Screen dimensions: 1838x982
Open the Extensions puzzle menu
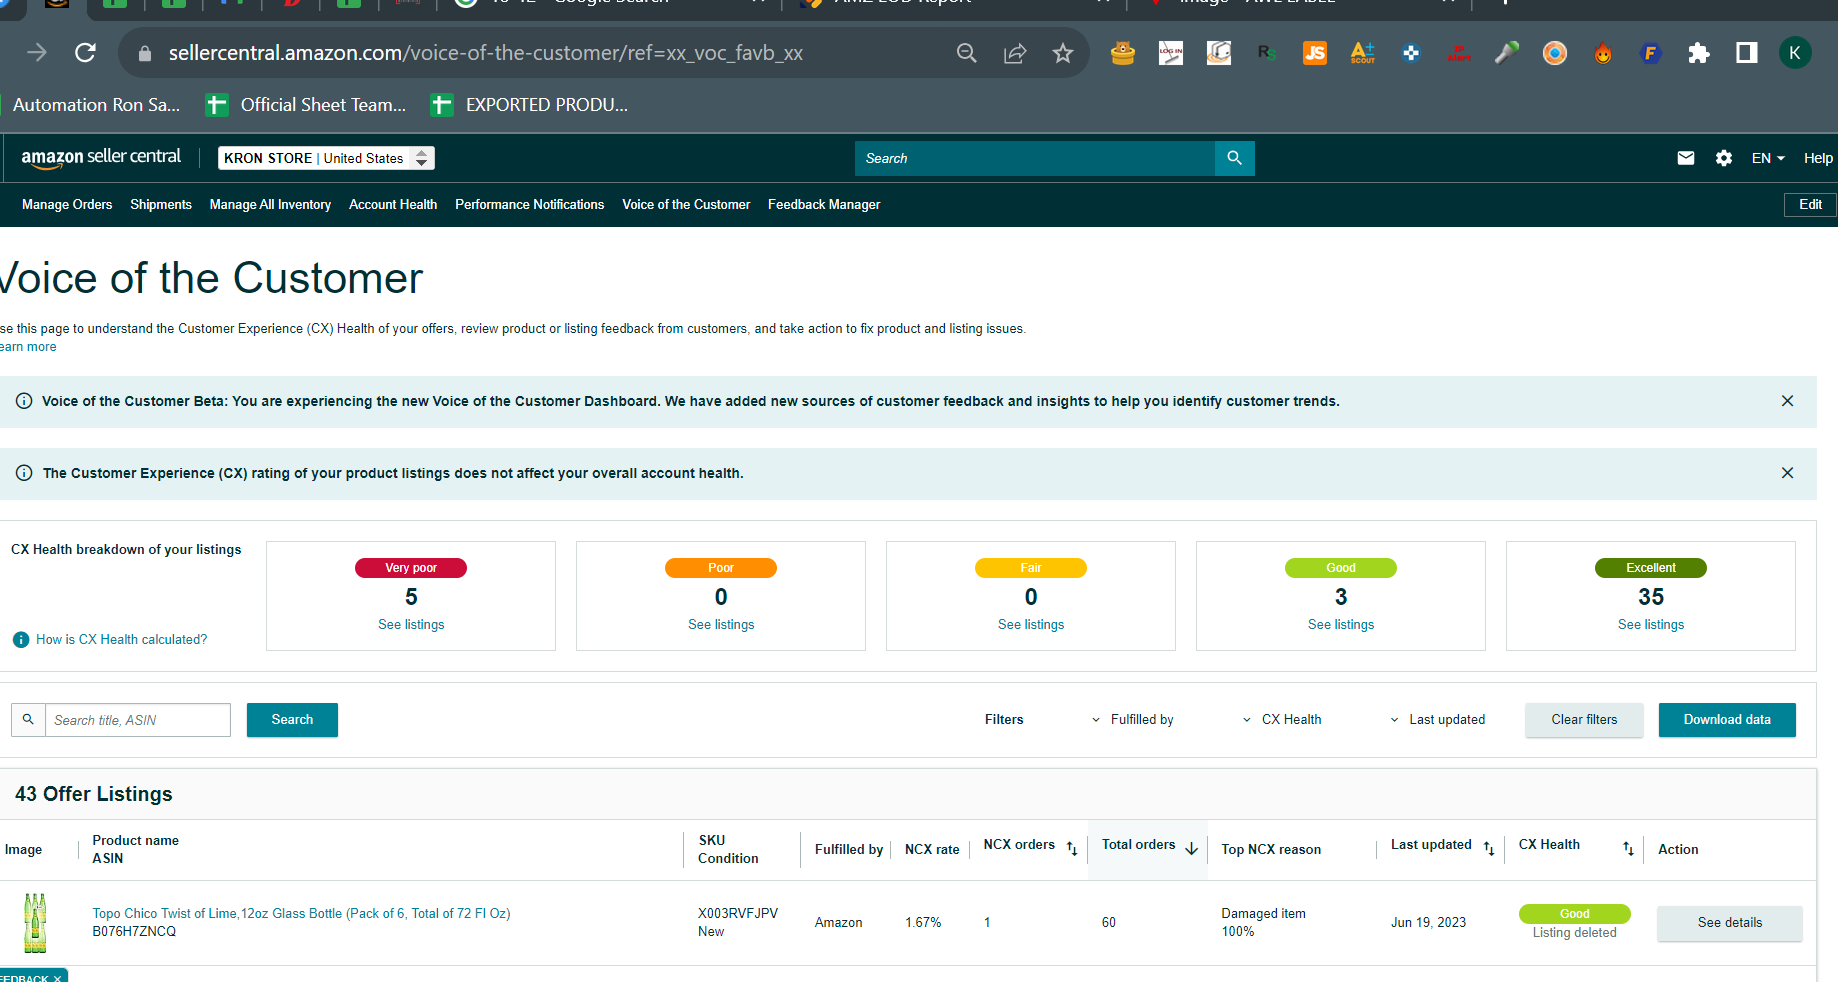tap(1699, 53)
